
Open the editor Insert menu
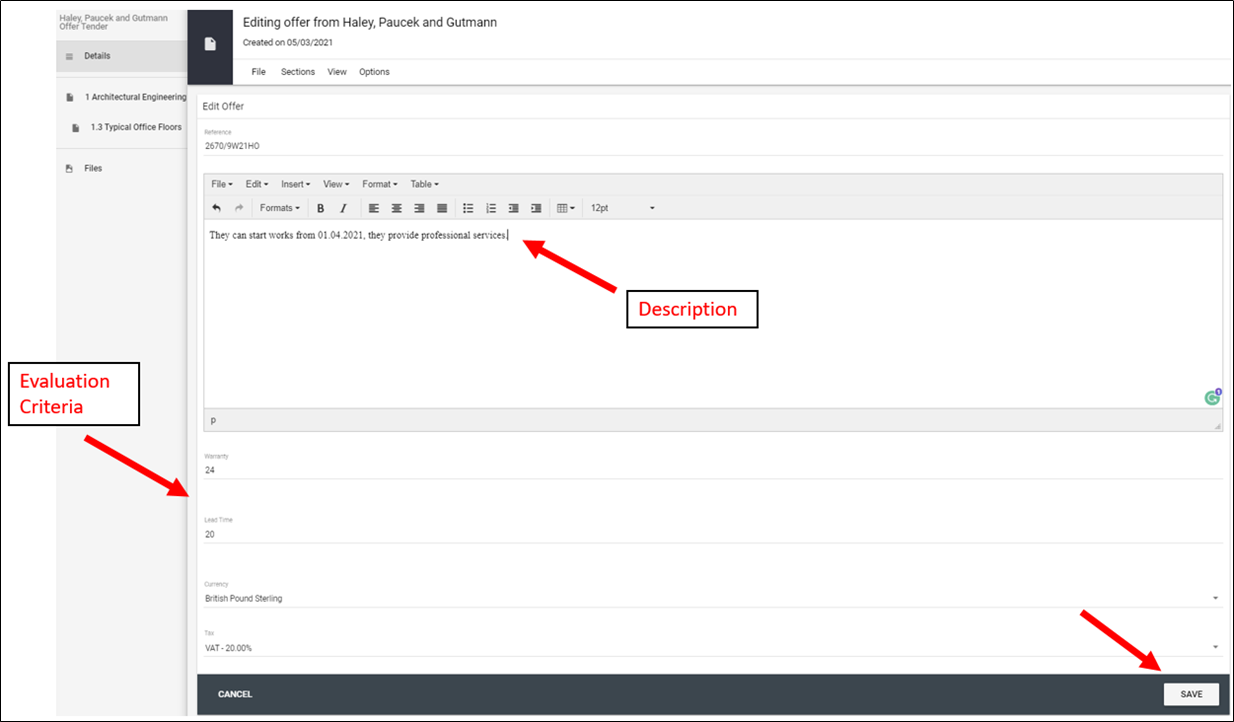coord(295,184)
